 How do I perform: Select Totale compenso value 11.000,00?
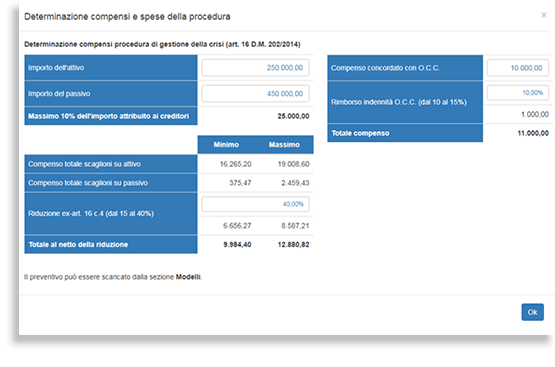pos(533,133)
